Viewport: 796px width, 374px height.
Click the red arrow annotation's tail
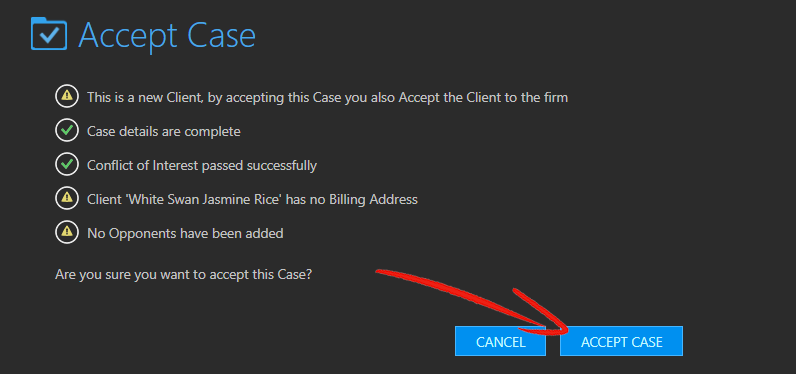[386, 273]
